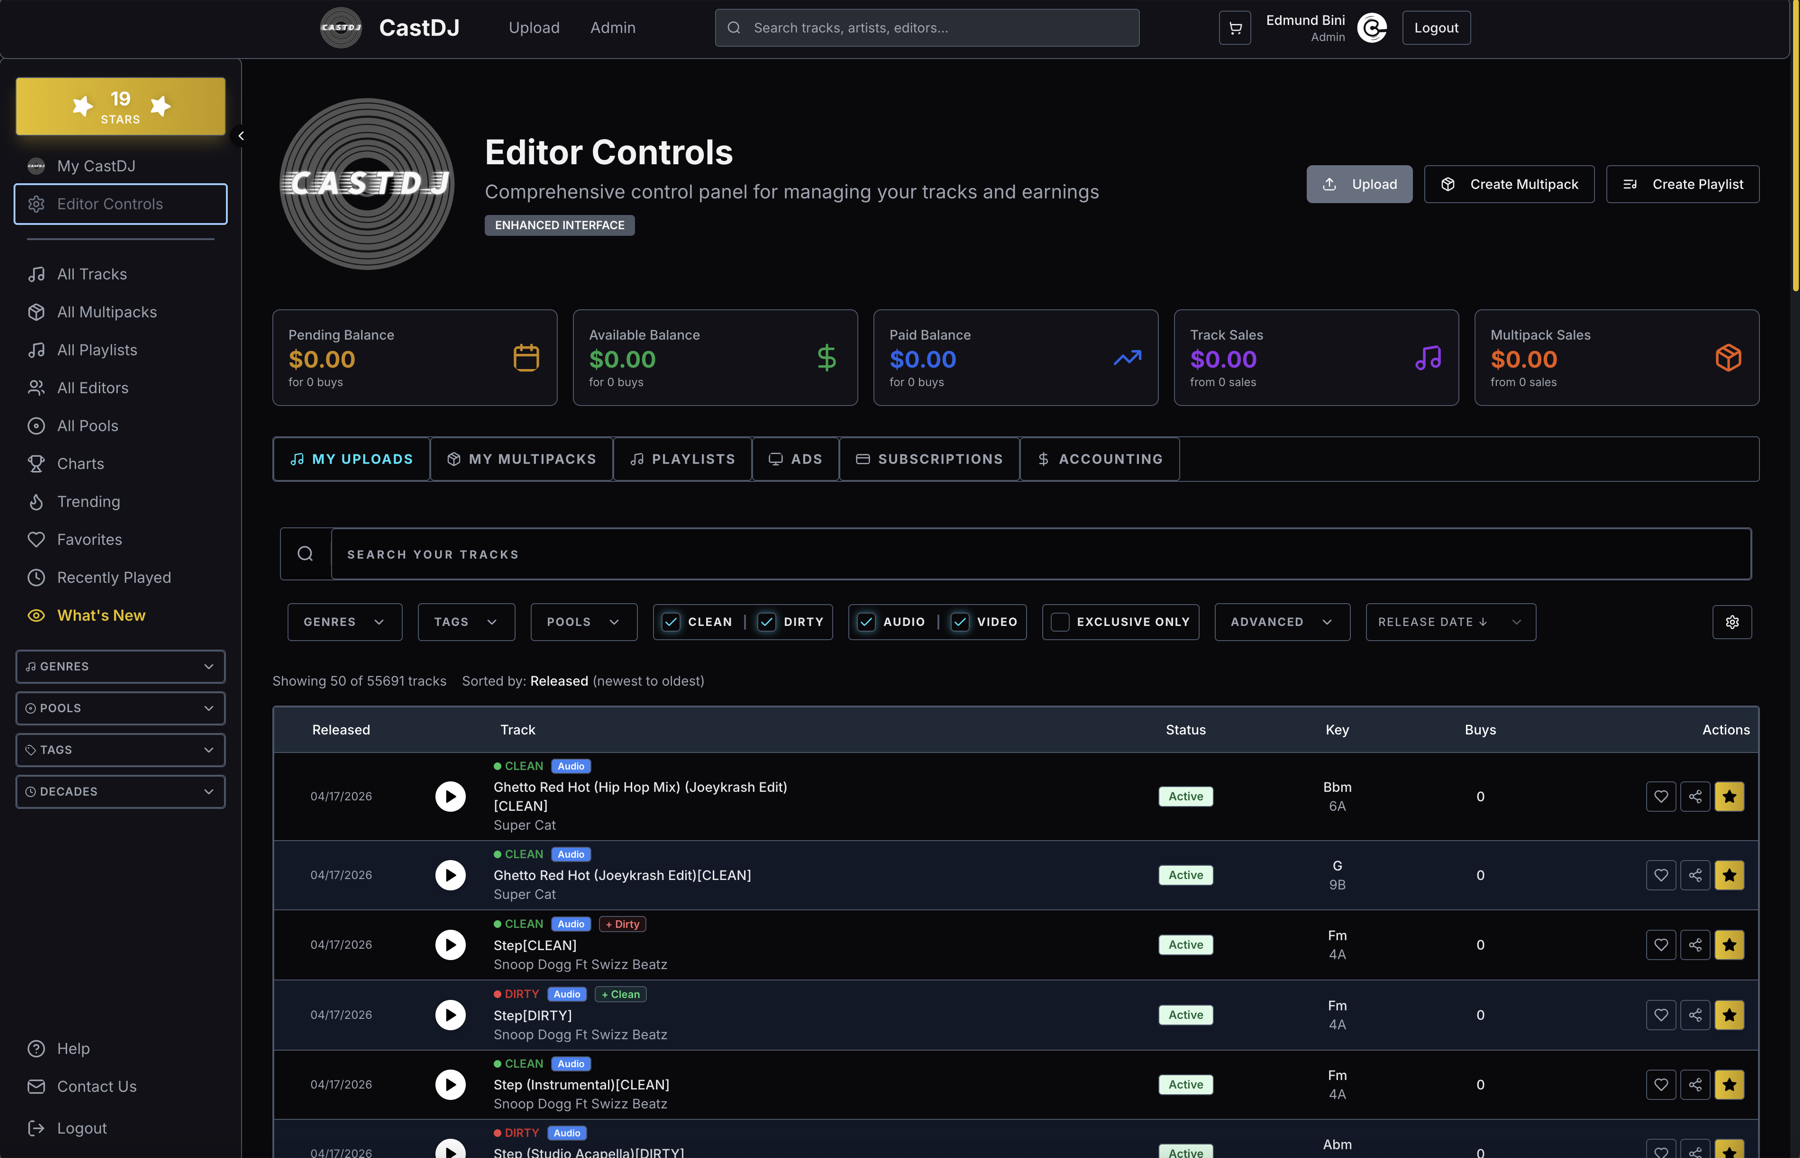Open the shopping cart
Image resolution: width=1800 pixels, height=1158 pixels.
[x=1234, y=27]
